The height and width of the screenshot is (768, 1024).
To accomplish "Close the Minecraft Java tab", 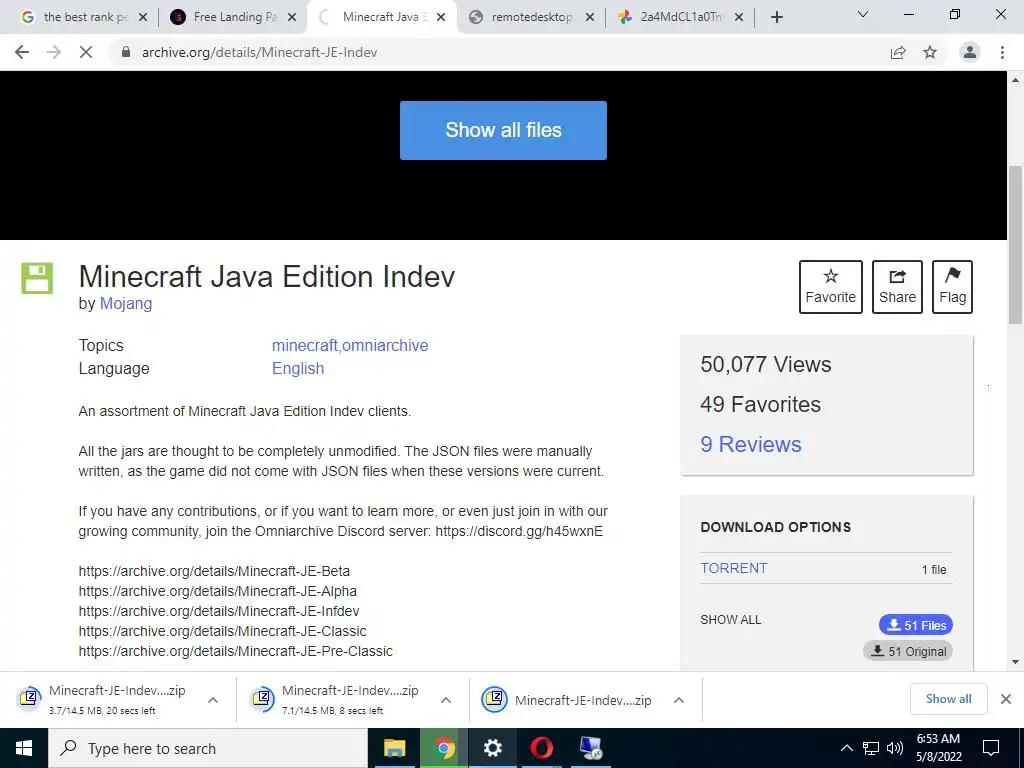I will 441,17.
